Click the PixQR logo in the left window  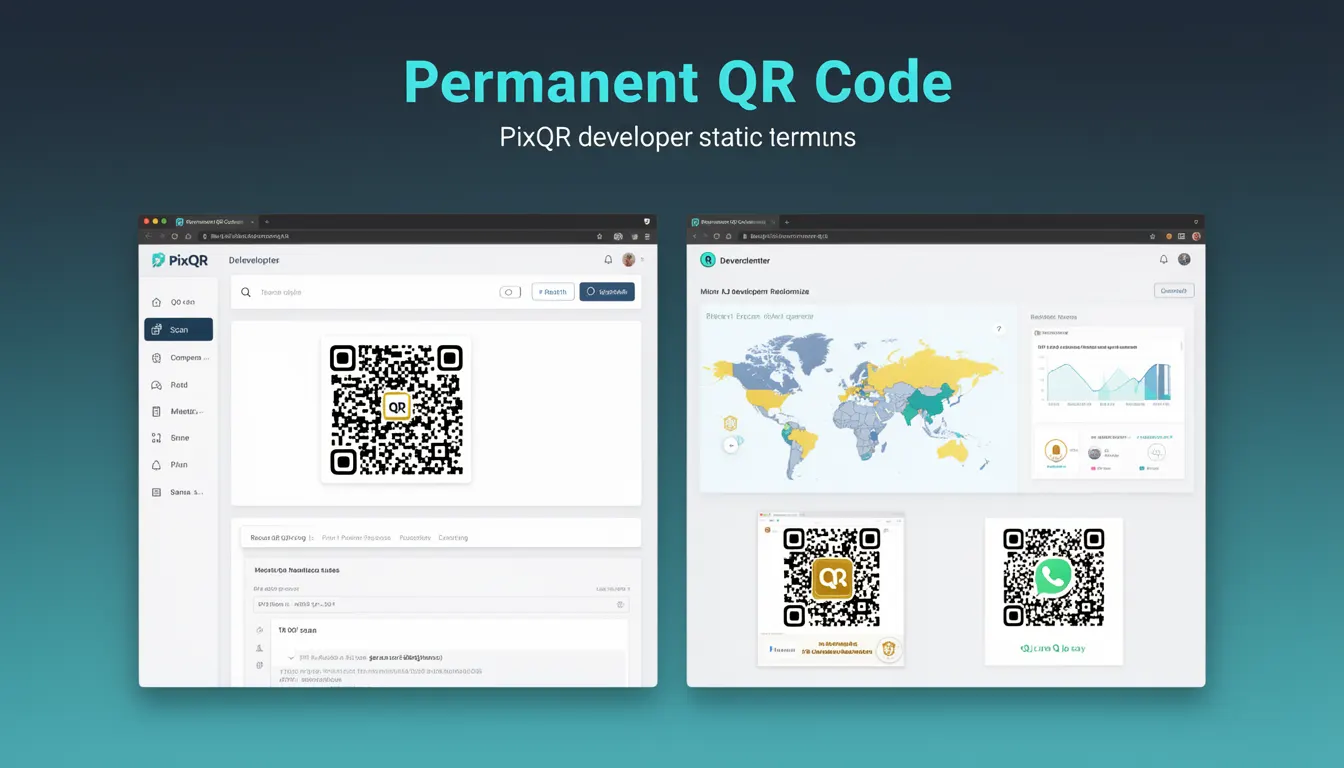(180, 260)
